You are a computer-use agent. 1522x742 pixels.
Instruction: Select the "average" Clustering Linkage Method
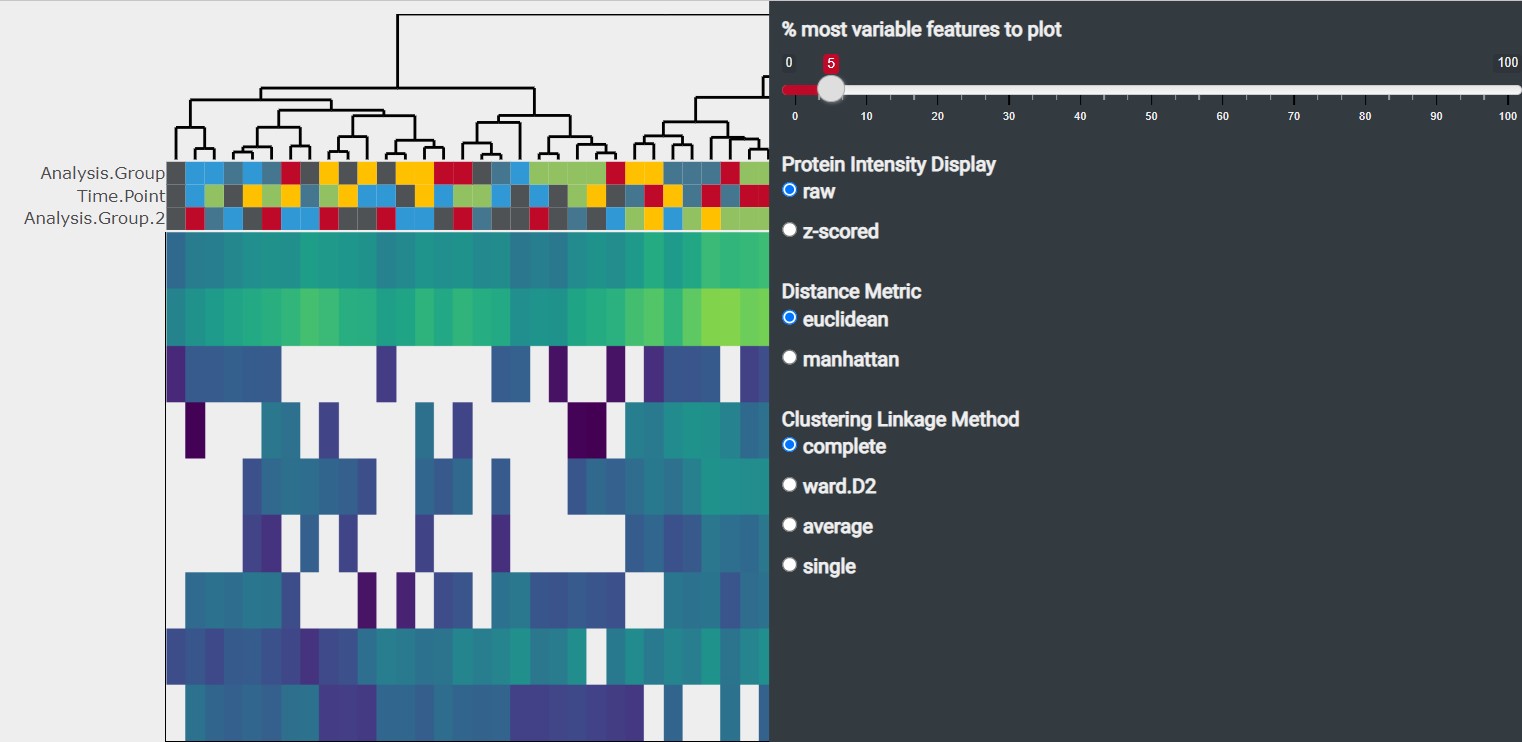pos(790,524)
